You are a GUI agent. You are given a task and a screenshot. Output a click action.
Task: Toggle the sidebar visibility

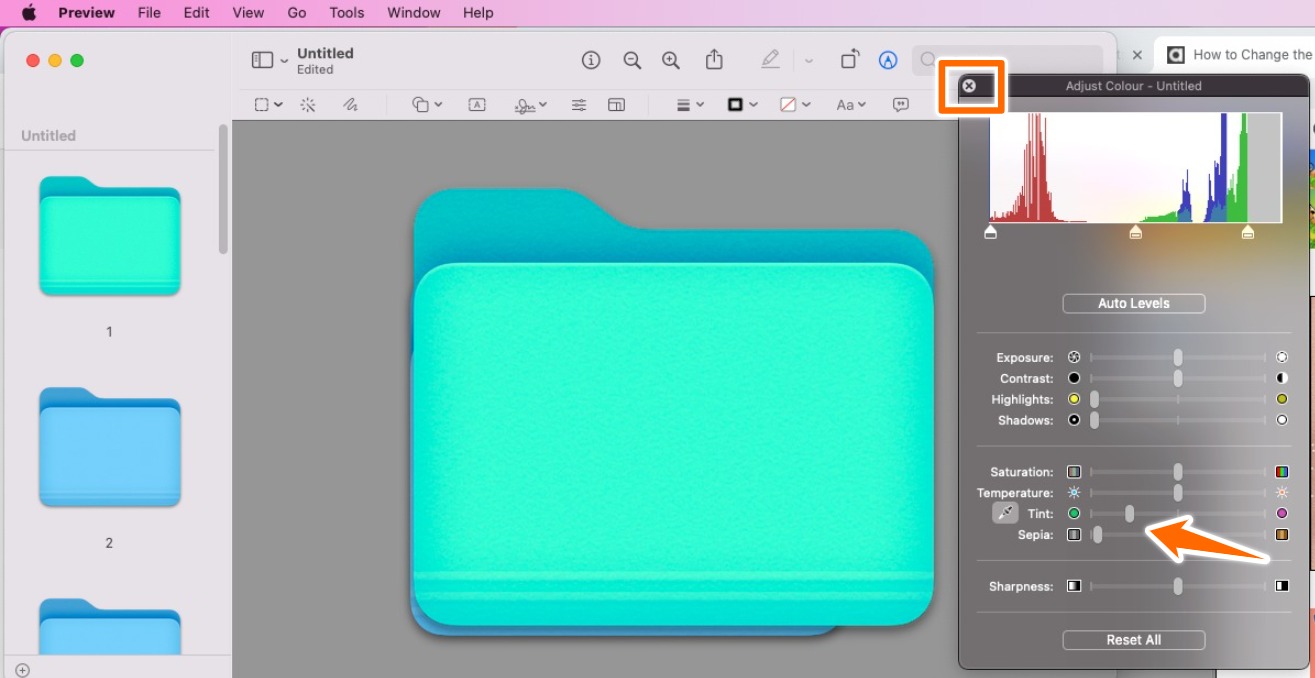pos(262,60)
